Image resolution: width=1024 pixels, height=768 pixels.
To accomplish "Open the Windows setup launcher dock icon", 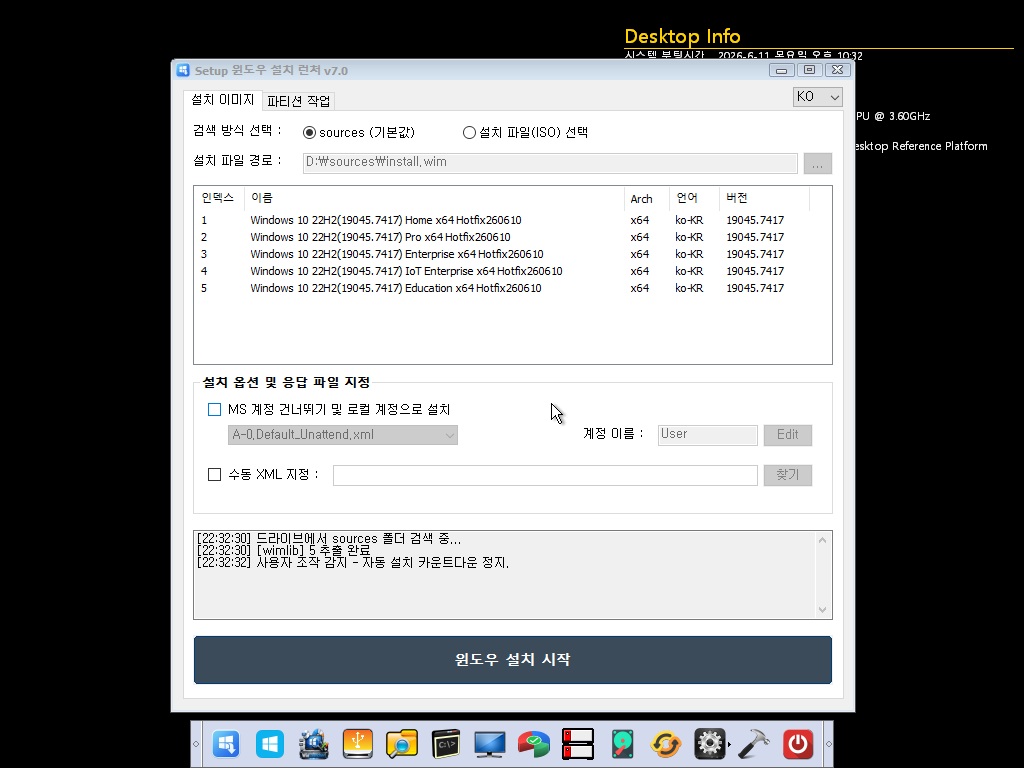I will [226, 744].
